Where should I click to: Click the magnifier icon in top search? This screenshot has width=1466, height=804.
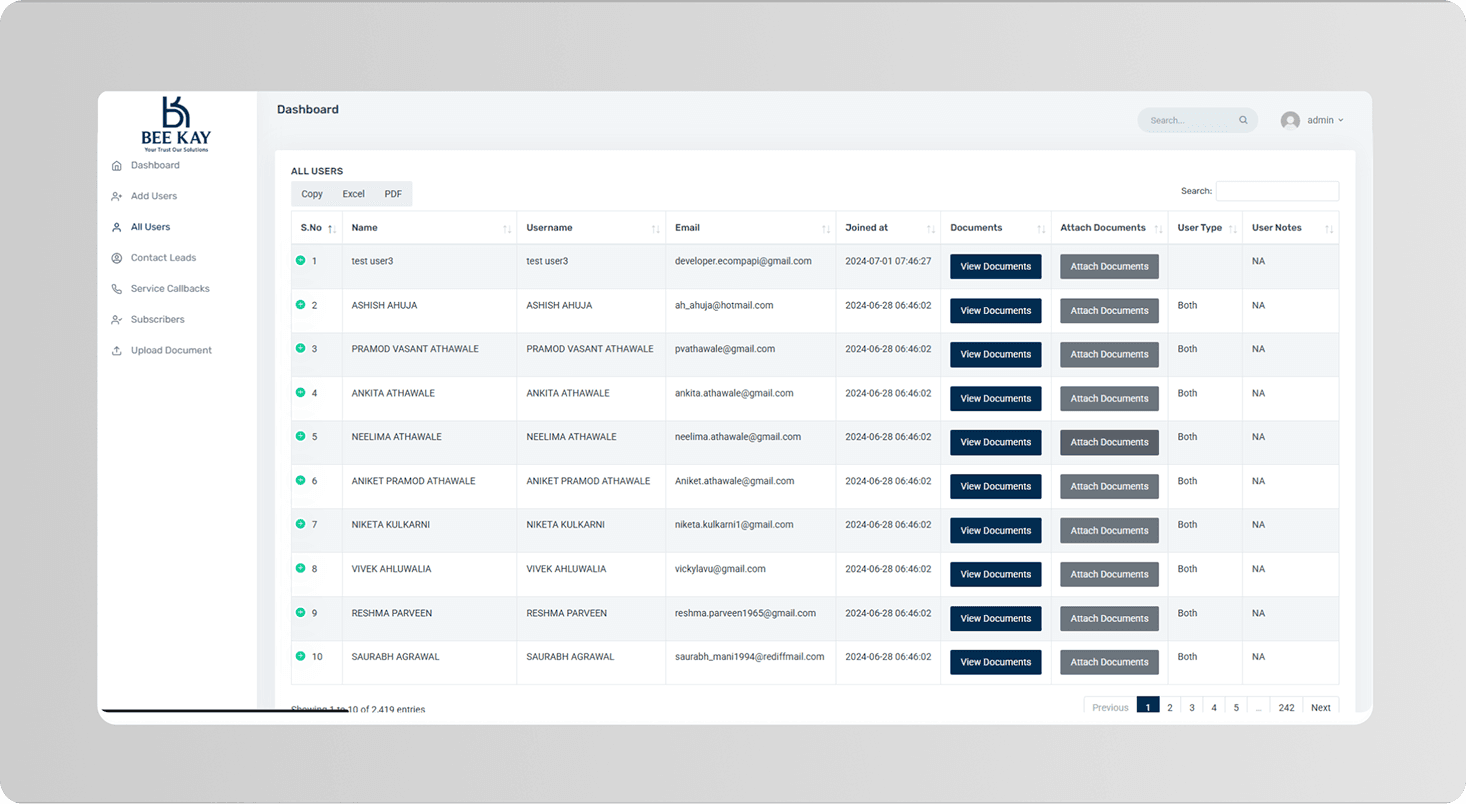tap(1243, 120)
